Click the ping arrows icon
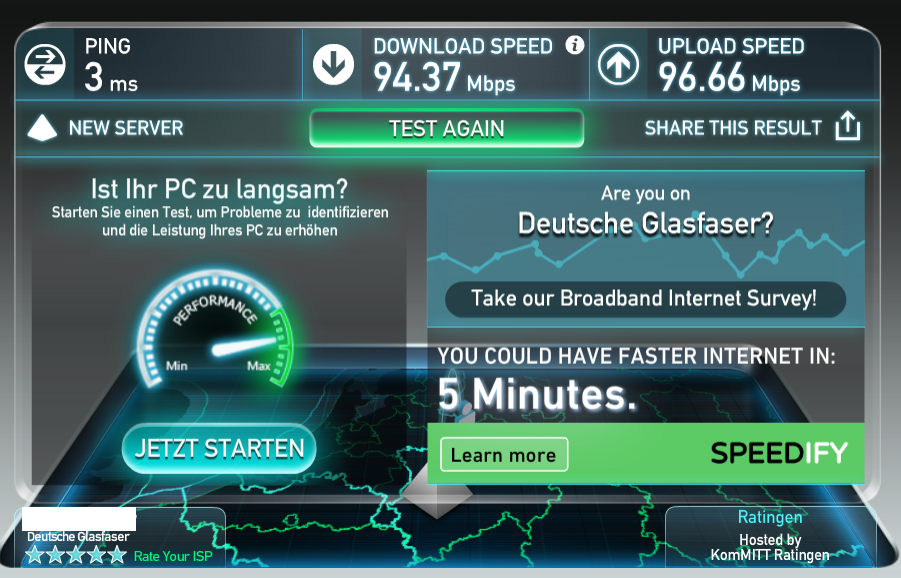Screen dimensions: 901x578 click(45, 64)
